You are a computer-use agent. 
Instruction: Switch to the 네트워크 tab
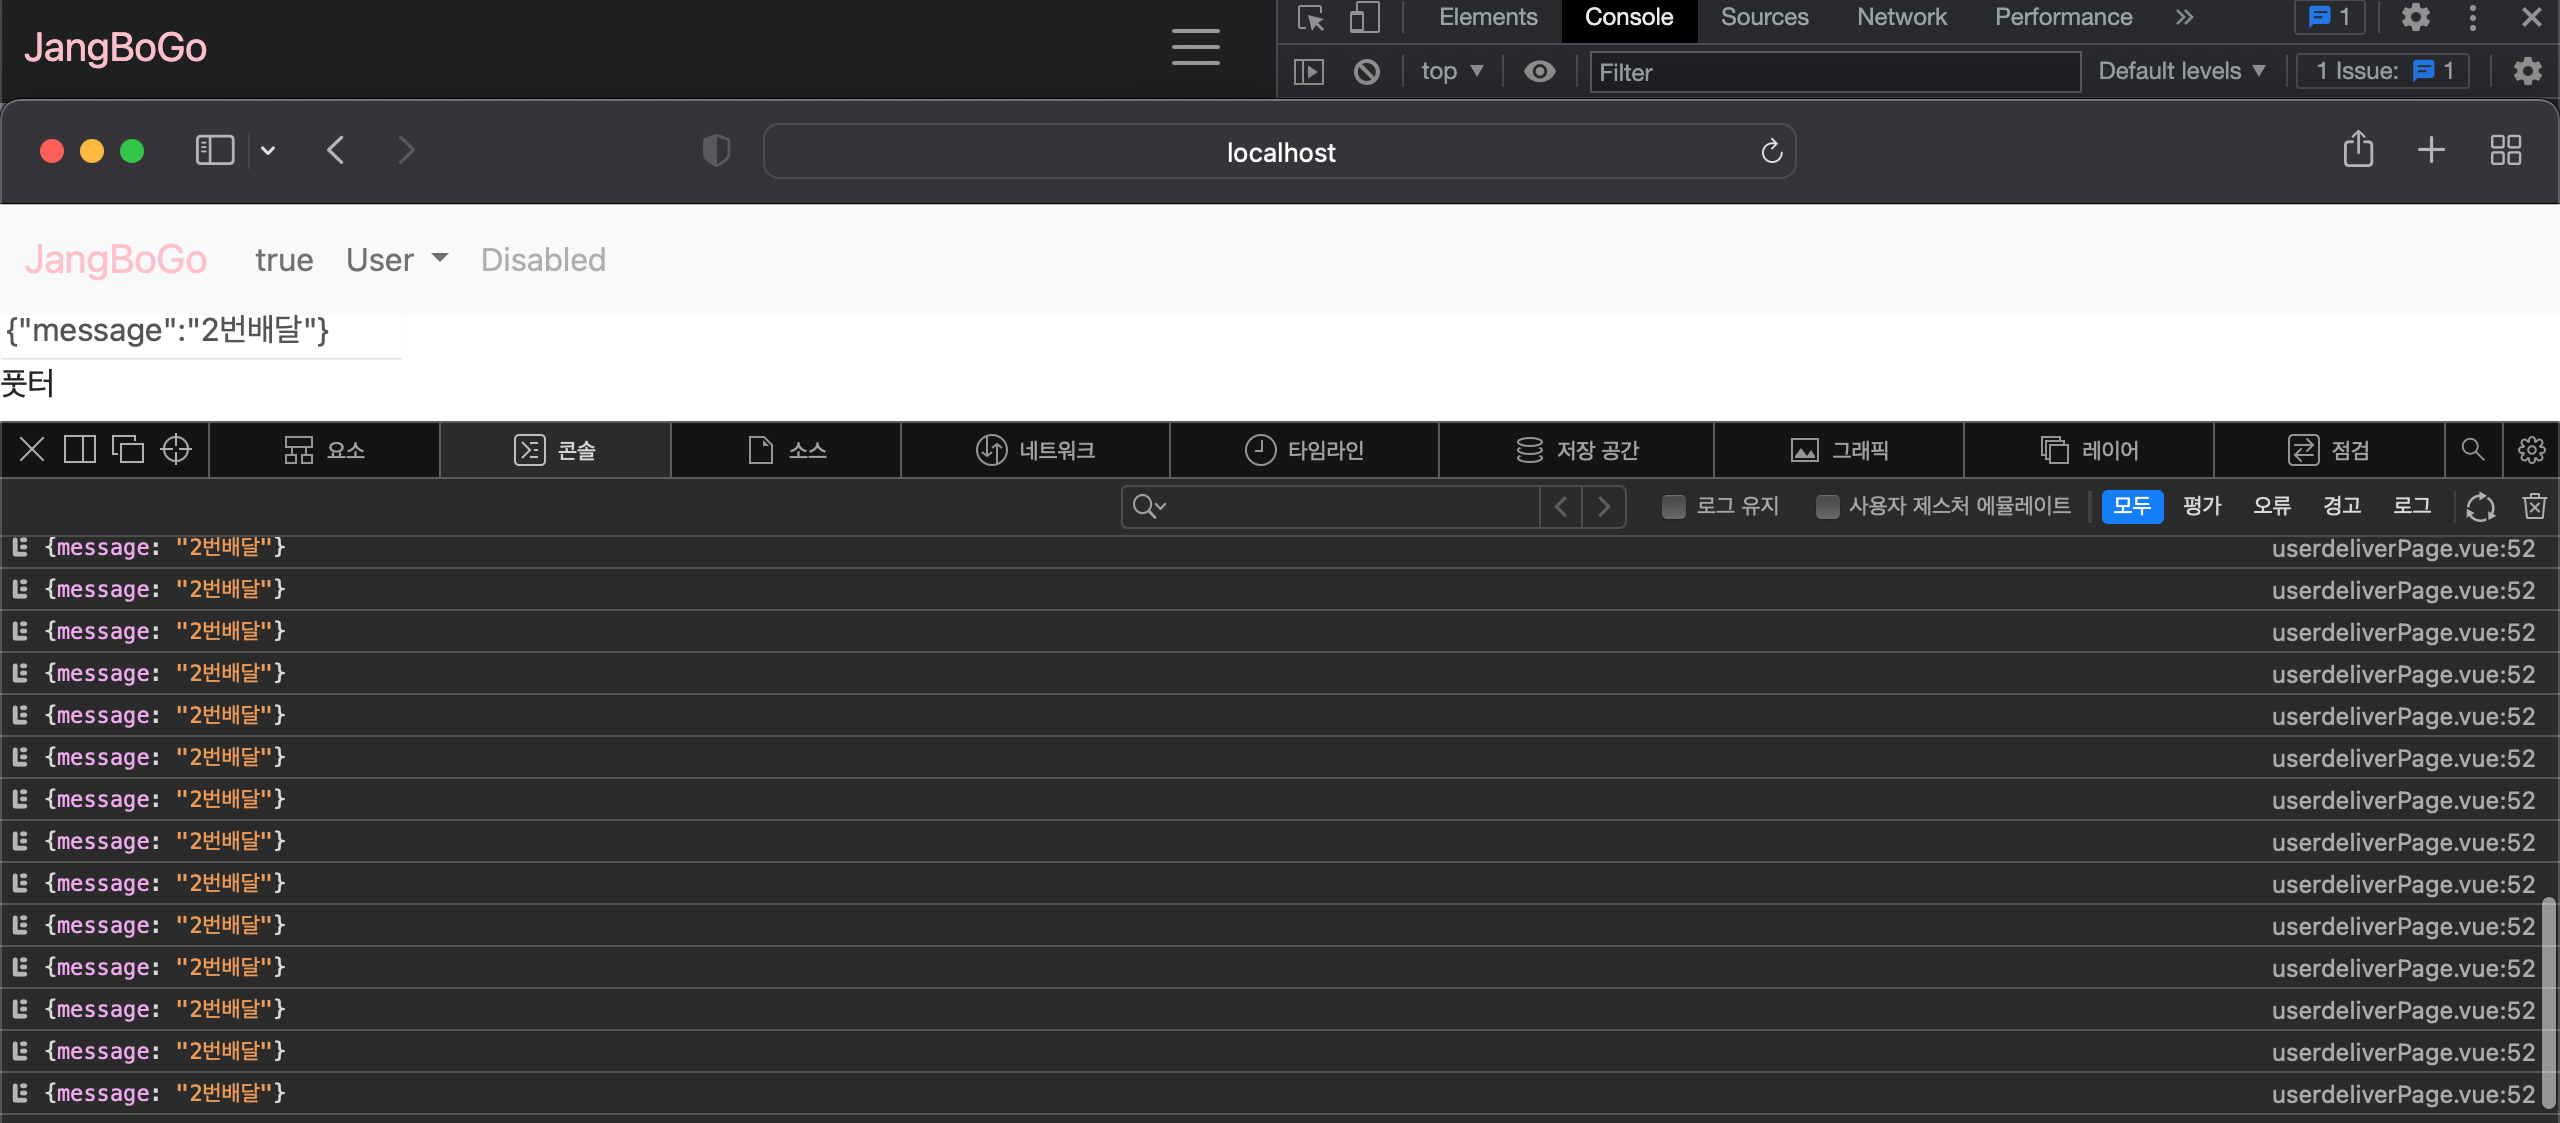tap(1035, 450)
